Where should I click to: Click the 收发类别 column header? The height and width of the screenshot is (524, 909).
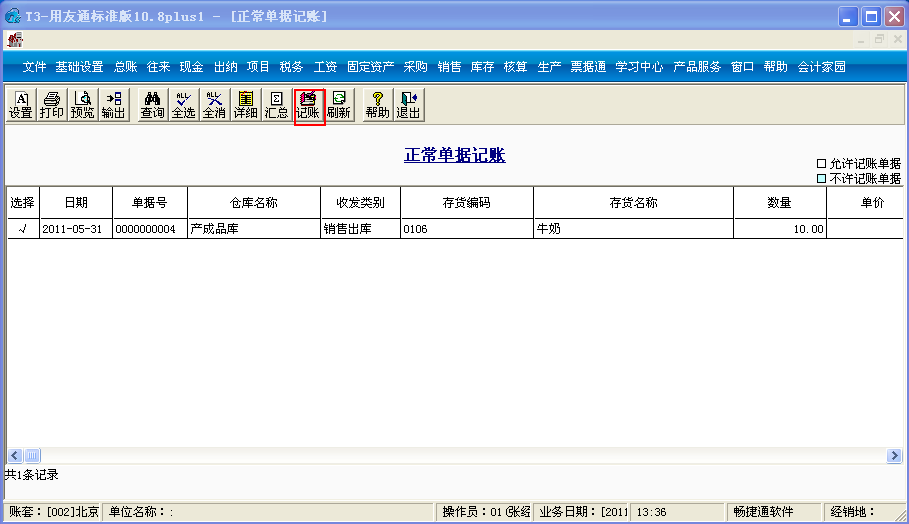pyautogui.click(x=361, y=203)
